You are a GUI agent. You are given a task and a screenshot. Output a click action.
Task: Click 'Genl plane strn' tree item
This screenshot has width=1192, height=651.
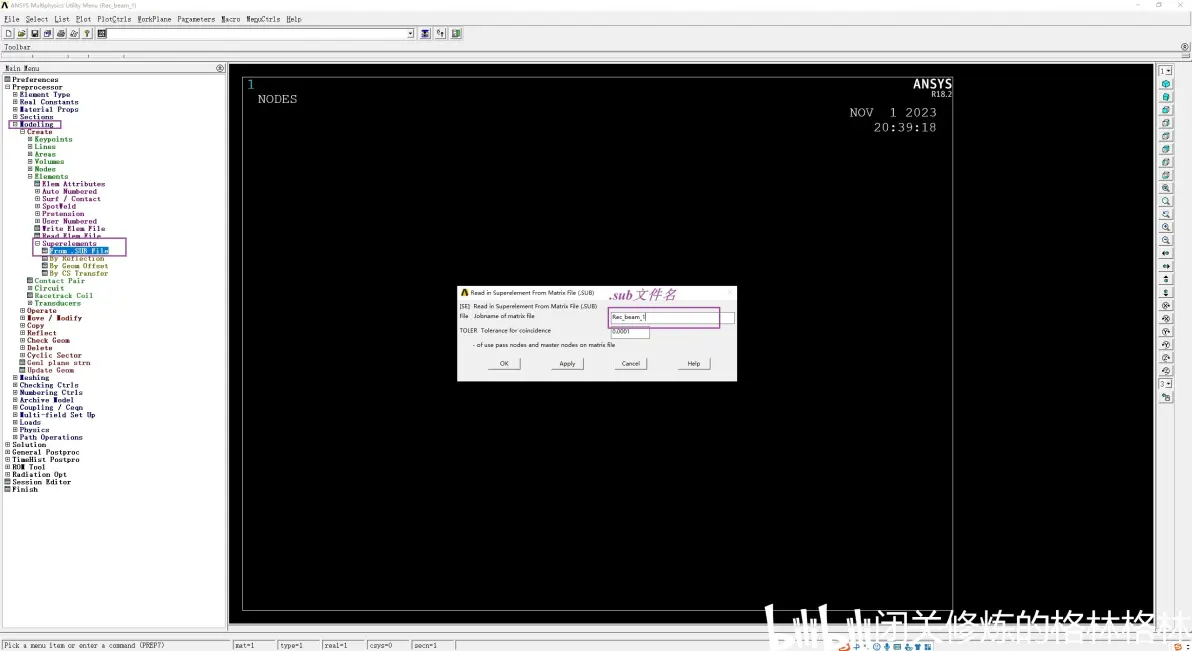click(59, 363)
